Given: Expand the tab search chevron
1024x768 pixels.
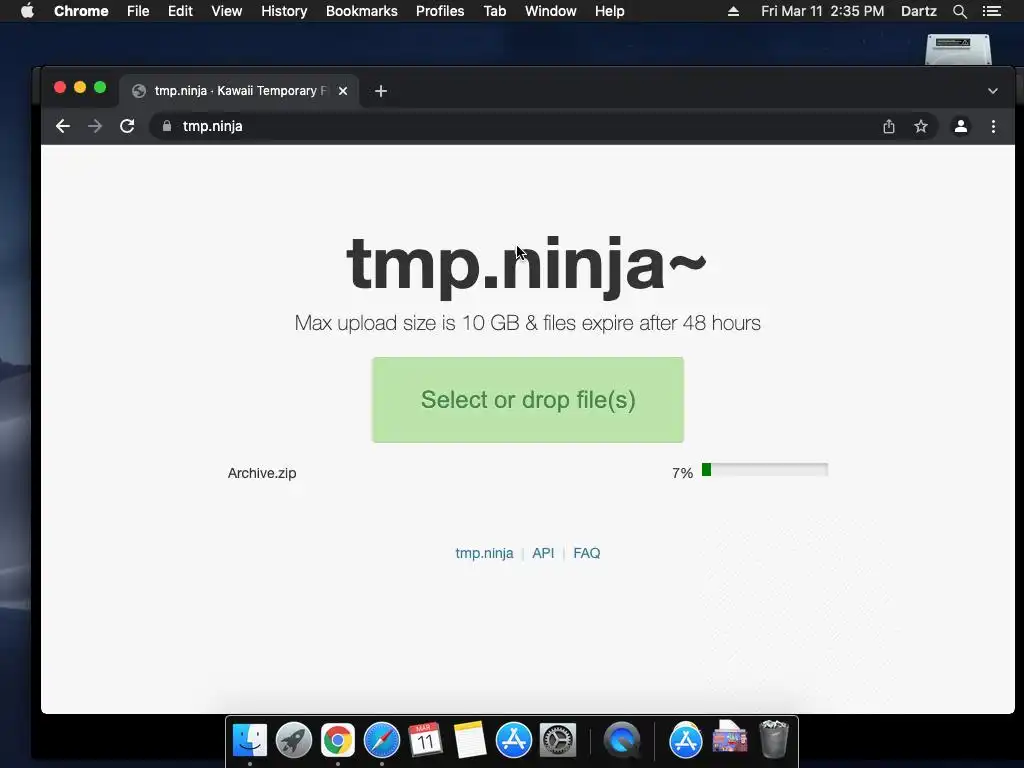Looking at the screenshot, I should (993, 91).
